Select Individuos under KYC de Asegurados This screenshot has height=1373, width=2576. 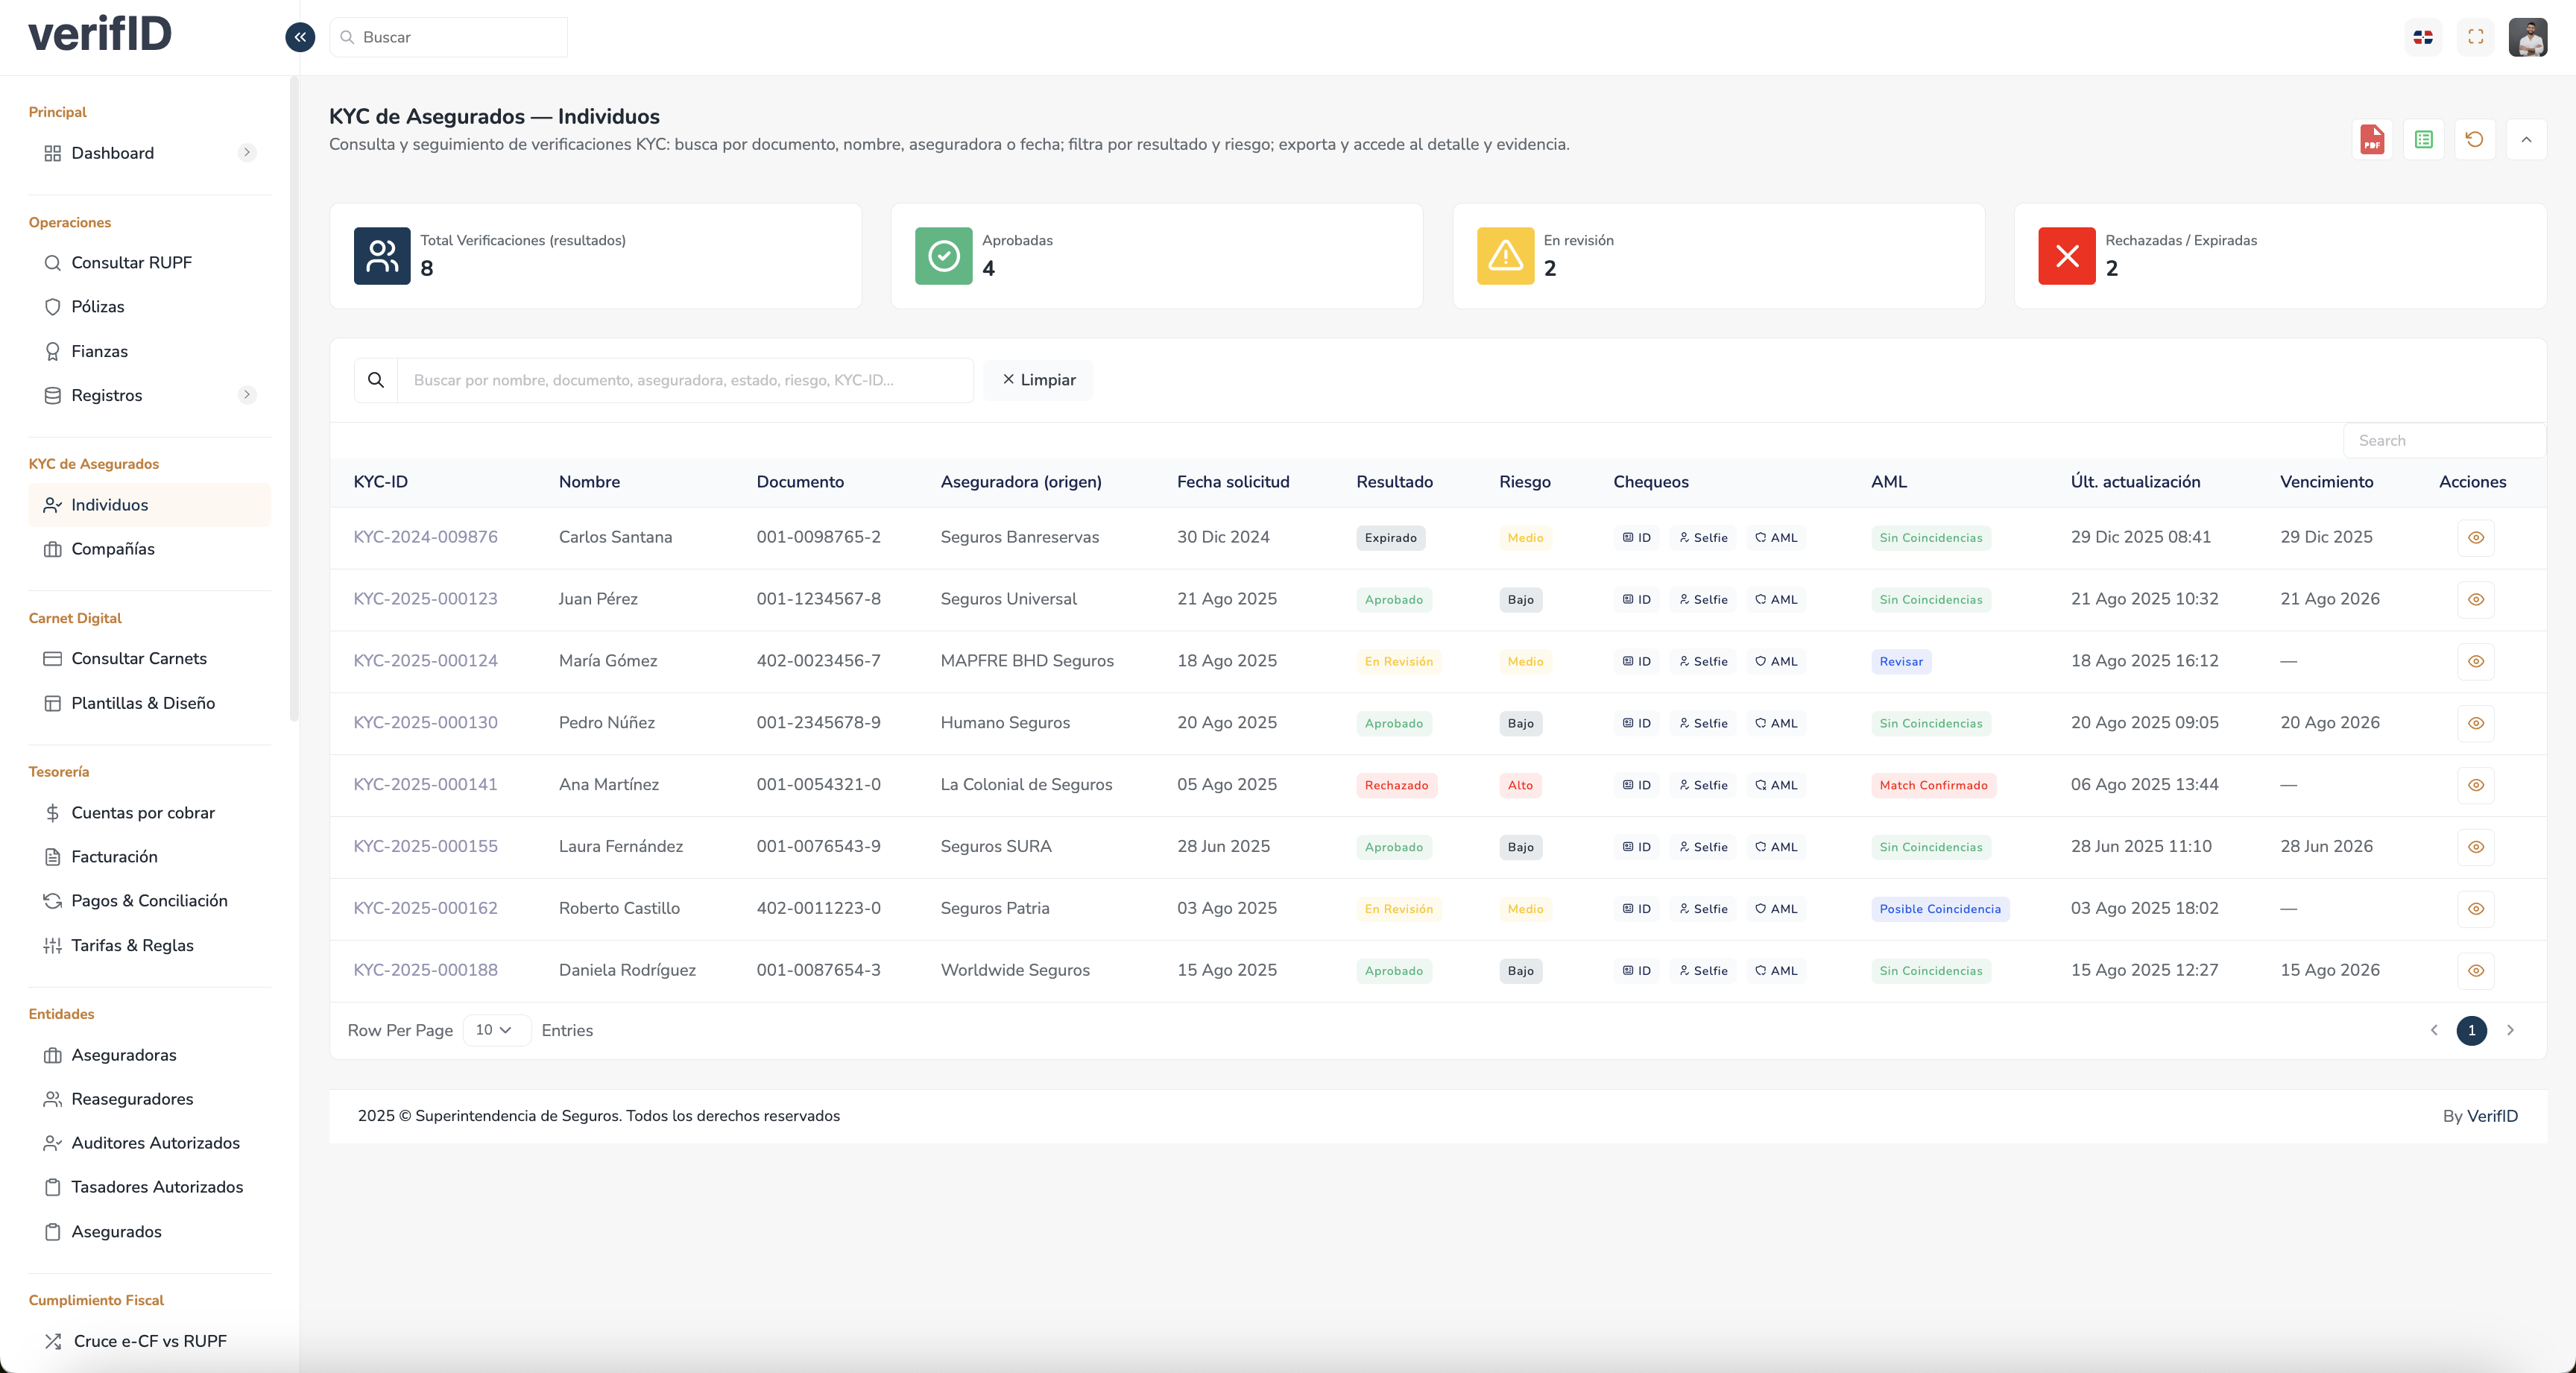[x=109, y=505]
